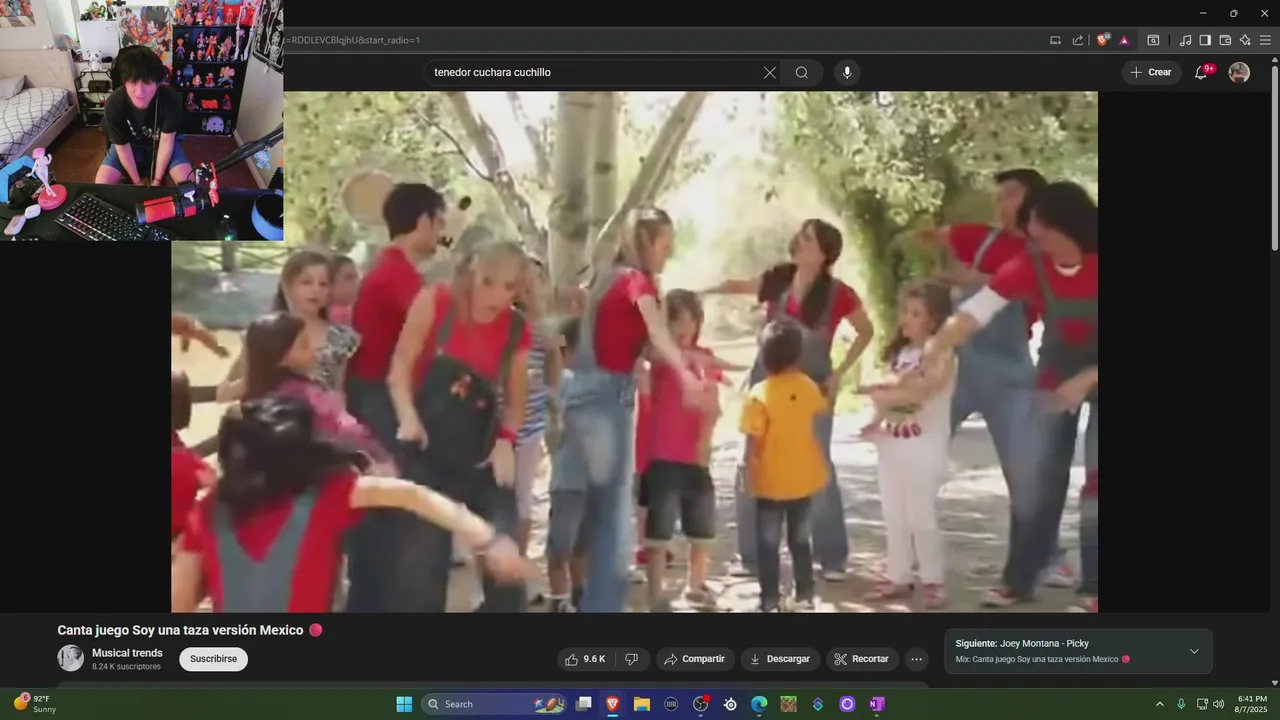
Task: Show hidden system tray icons chevron
Action: tap(1160, 704)
